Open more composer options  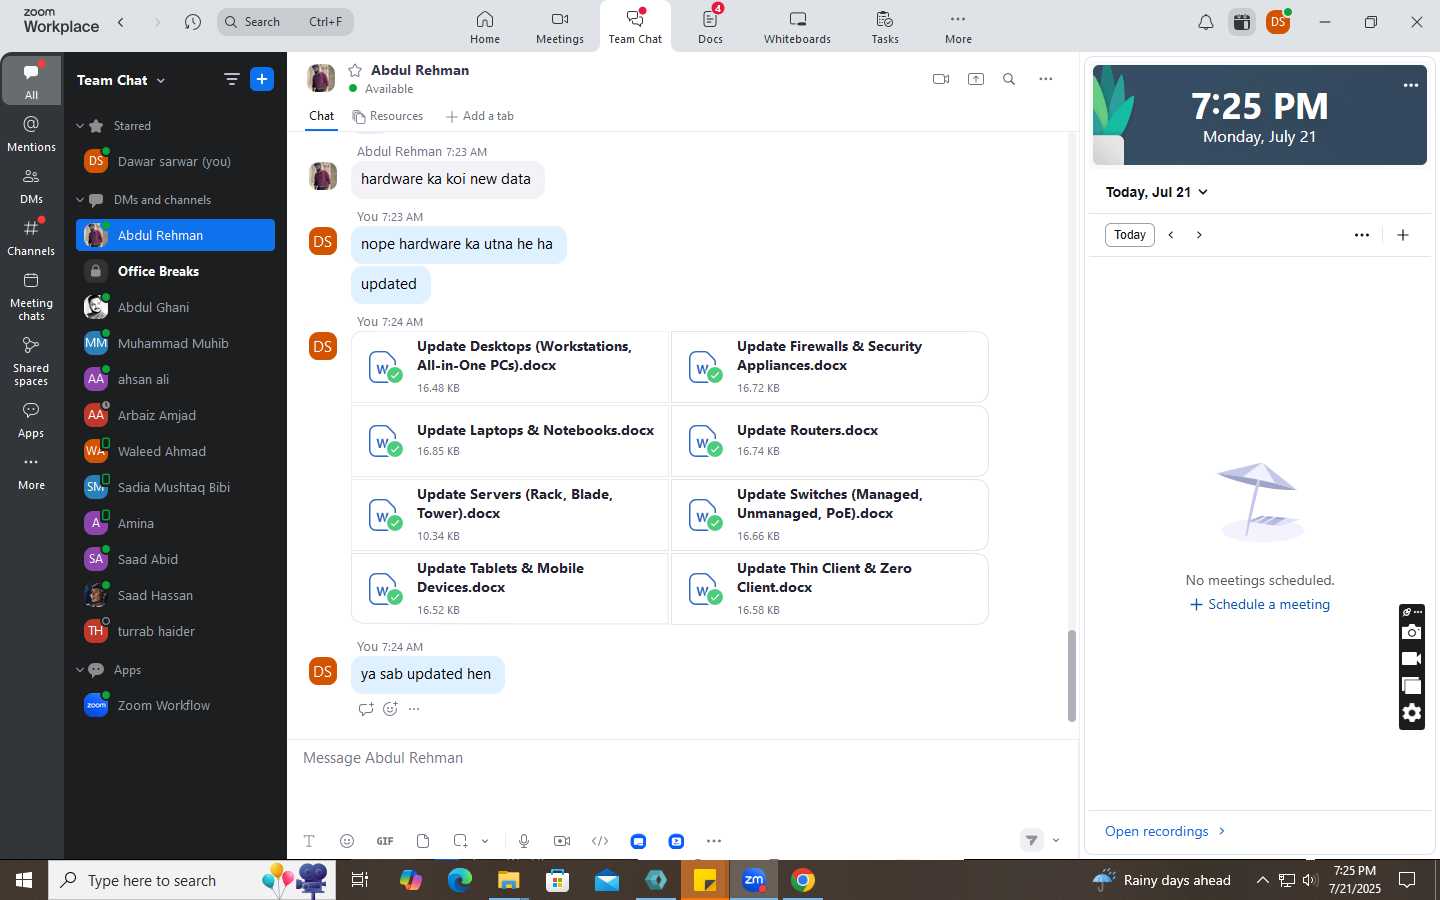tap(714, 841)
